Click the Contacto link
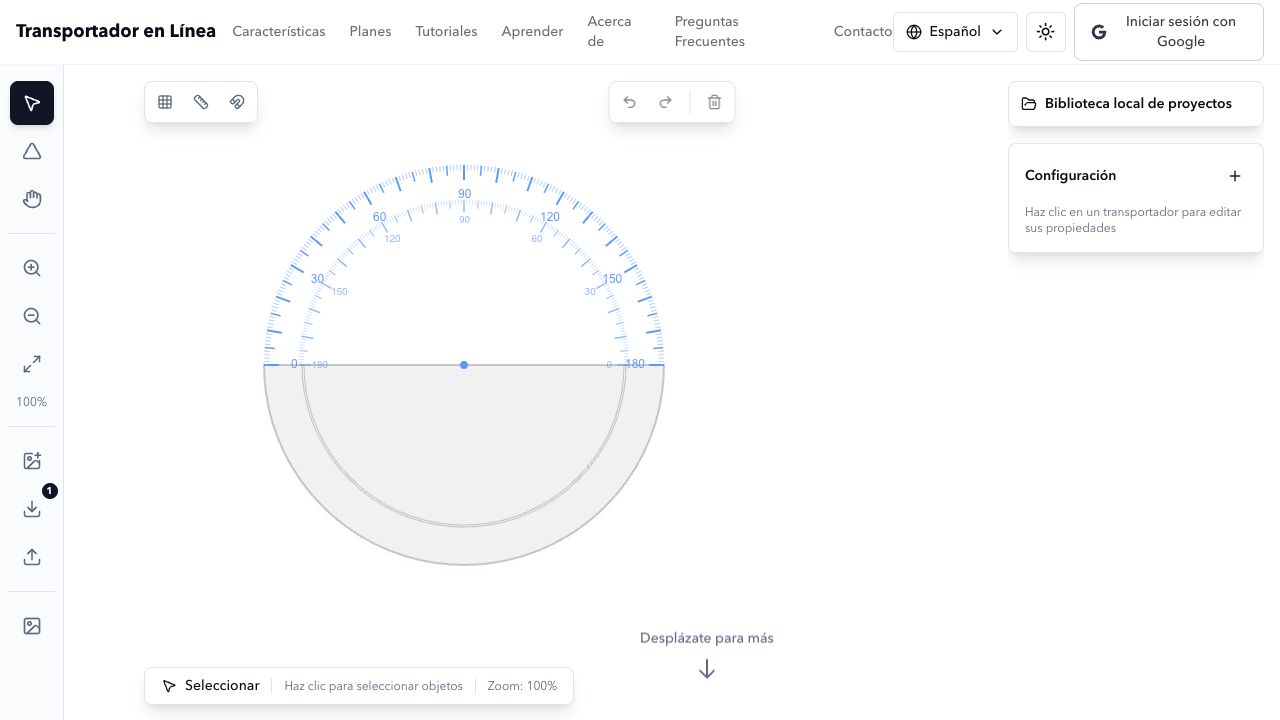The image size is (1280, 720). 862,32
